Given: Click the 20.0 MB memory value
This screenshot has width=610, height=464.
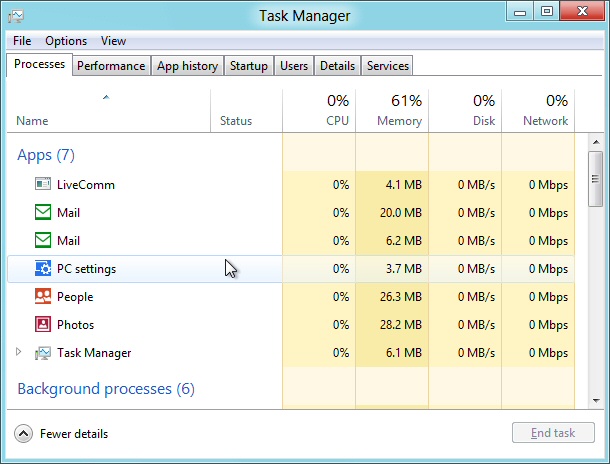Looking at the screenshot, I should point(401,213).
